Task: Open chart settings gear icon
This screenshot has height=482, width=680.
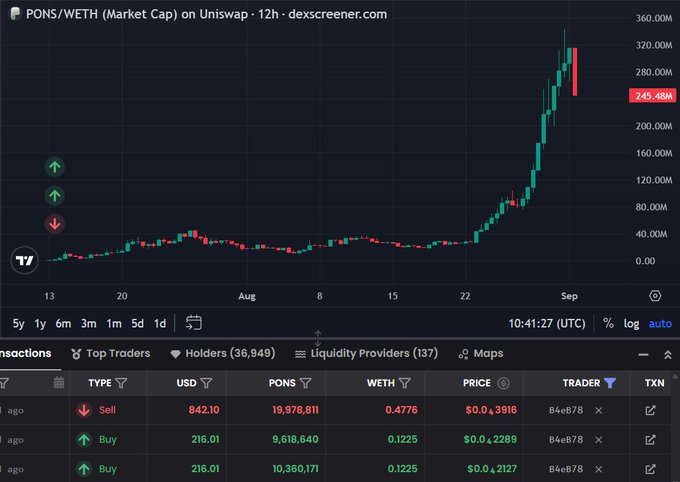Action: point(655,296)
